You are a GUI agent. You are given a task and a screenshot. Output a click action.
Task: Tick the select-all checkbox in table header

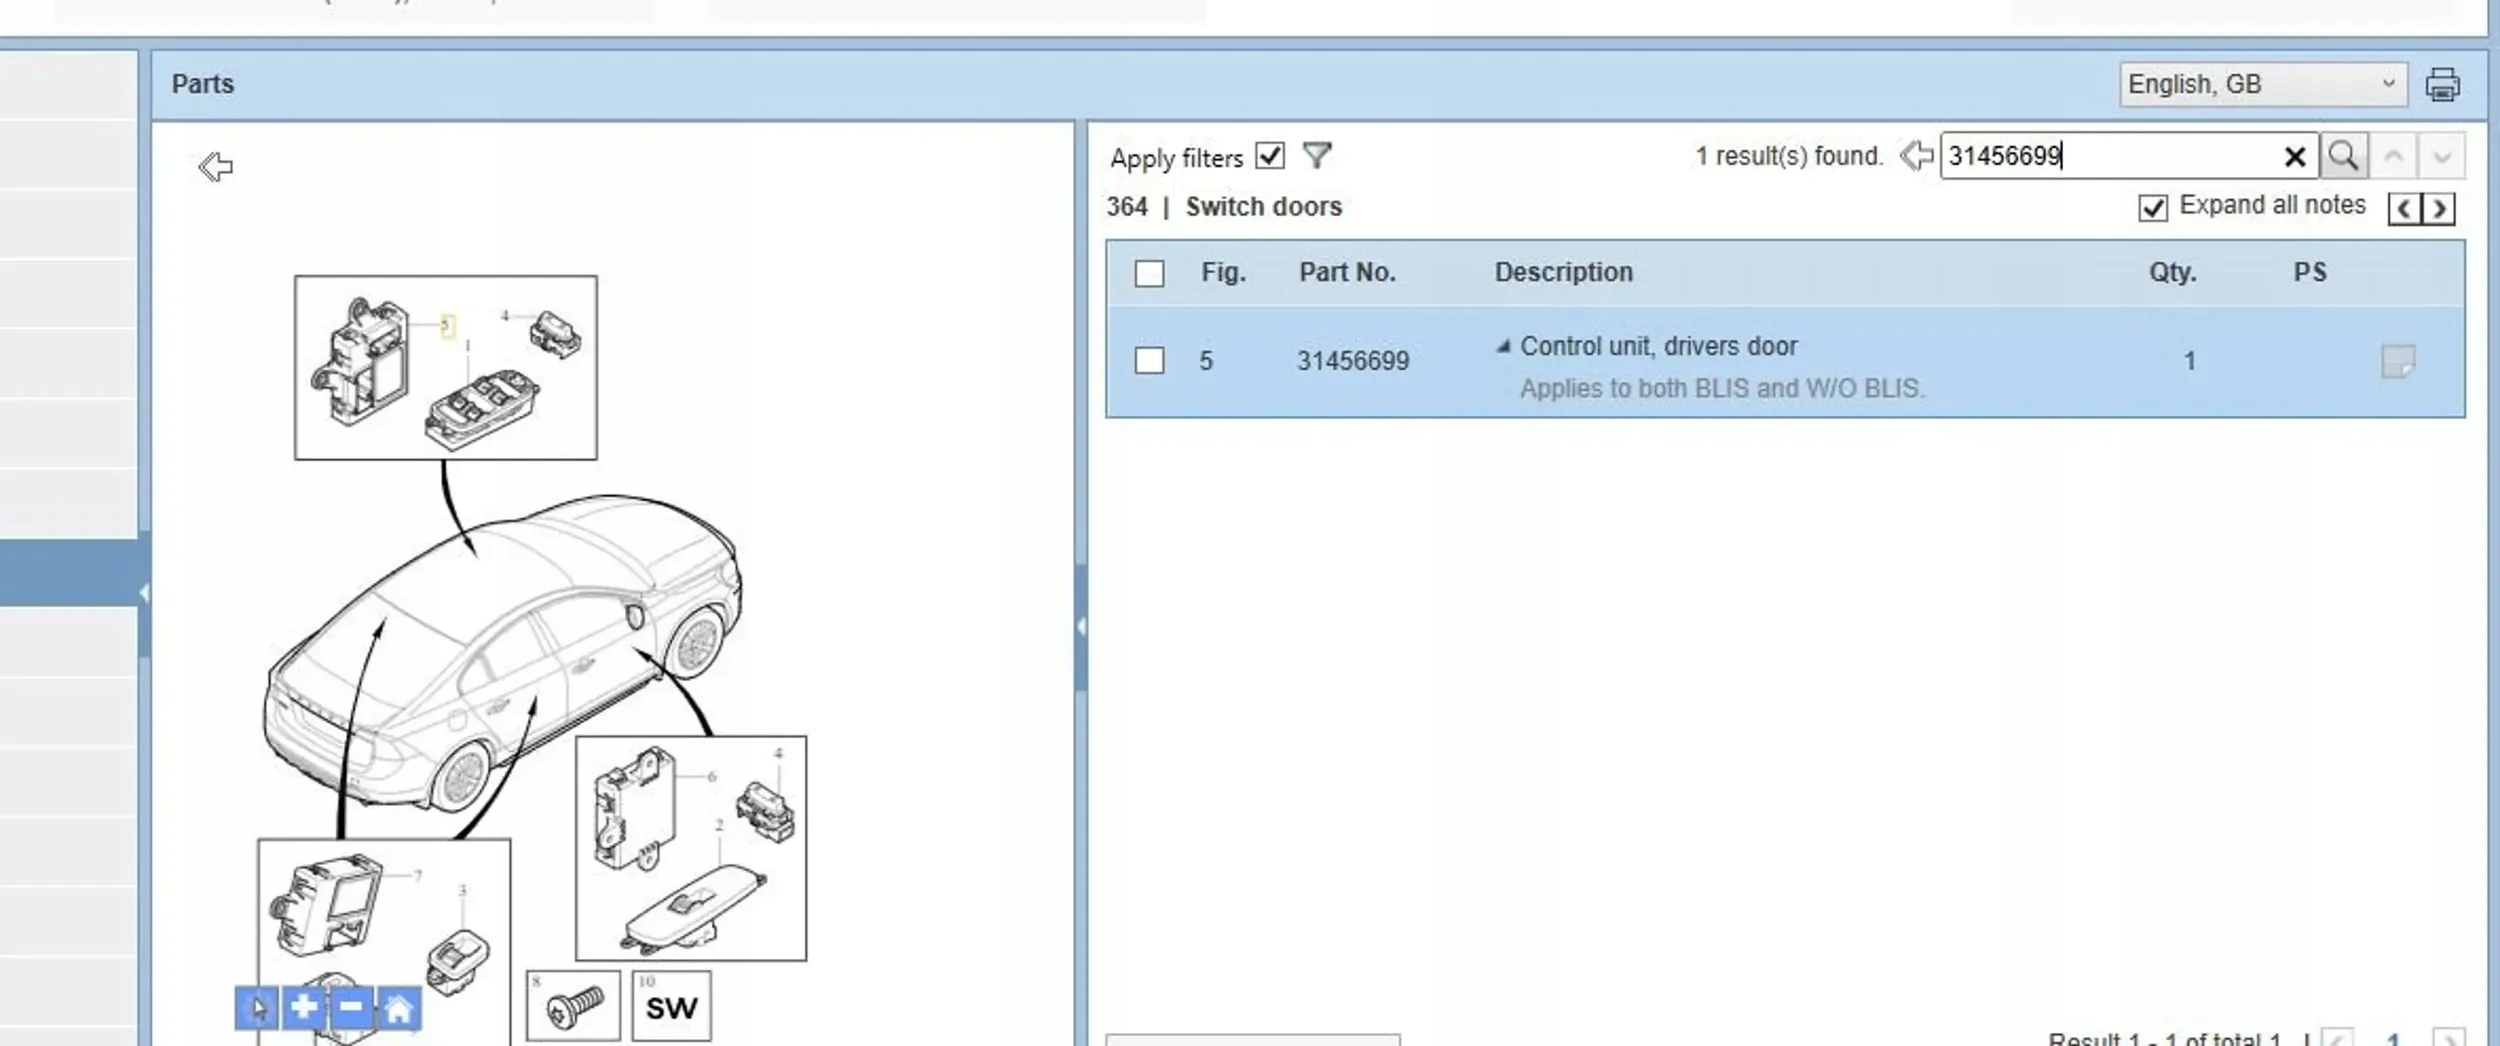click(x=1150, y=273)
